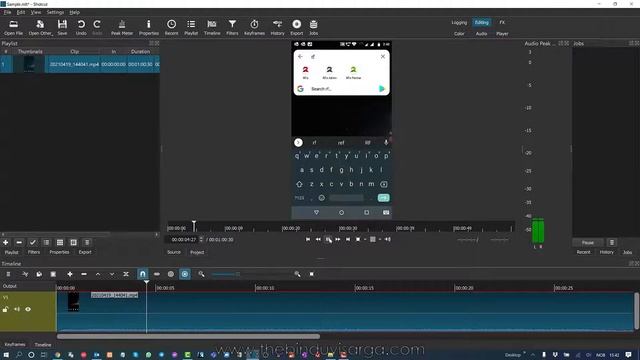Open the Properties toolbar icon
640x360 pixels.
[149, 24]
